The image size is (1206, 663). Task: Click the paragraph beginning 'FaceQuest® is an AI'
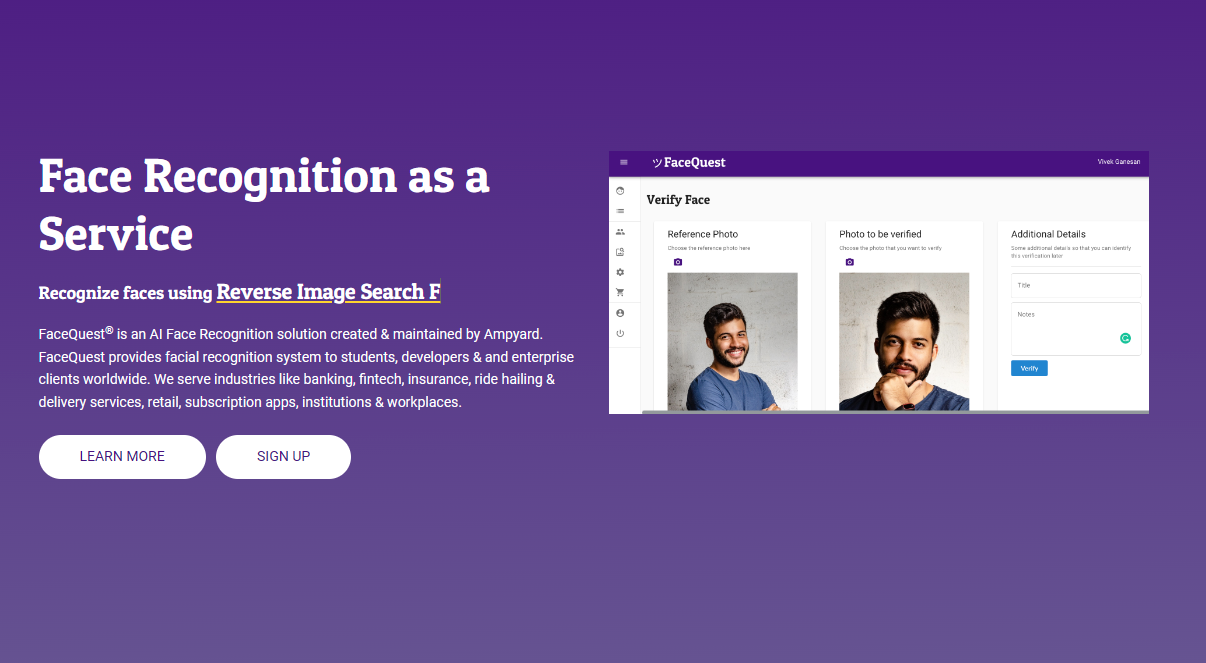coord(307,367)
